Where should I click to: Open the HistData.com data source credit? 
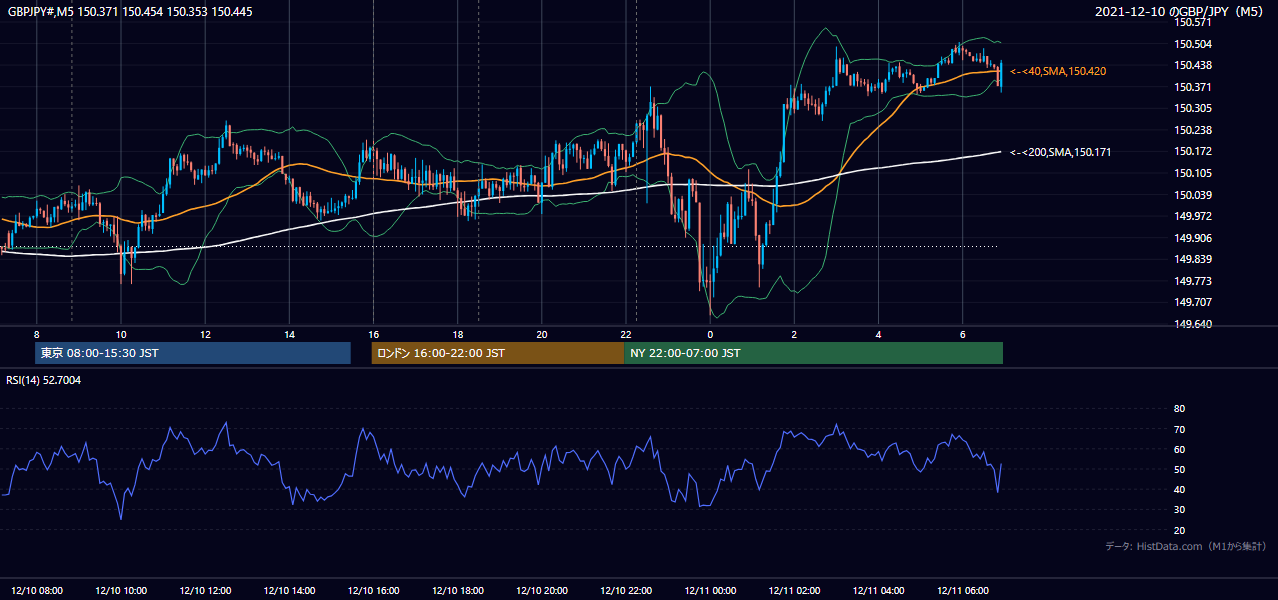pyautogui.click(x=1186, y=547)
